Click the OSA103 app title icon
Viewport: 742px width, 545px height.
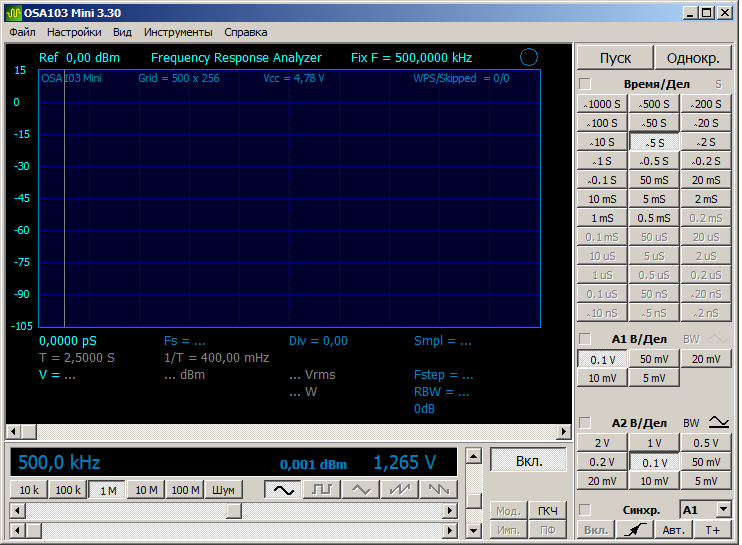[14, 13]
